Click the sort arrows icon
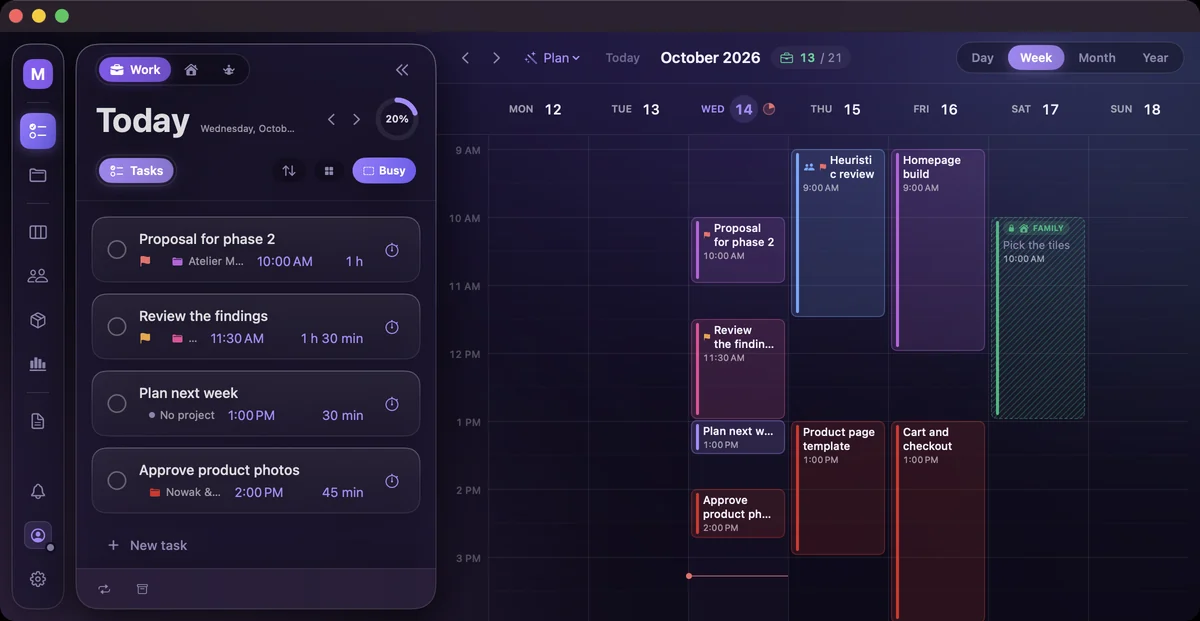The height and width of the screenshot is (621, 1200). tap(289, 171)
